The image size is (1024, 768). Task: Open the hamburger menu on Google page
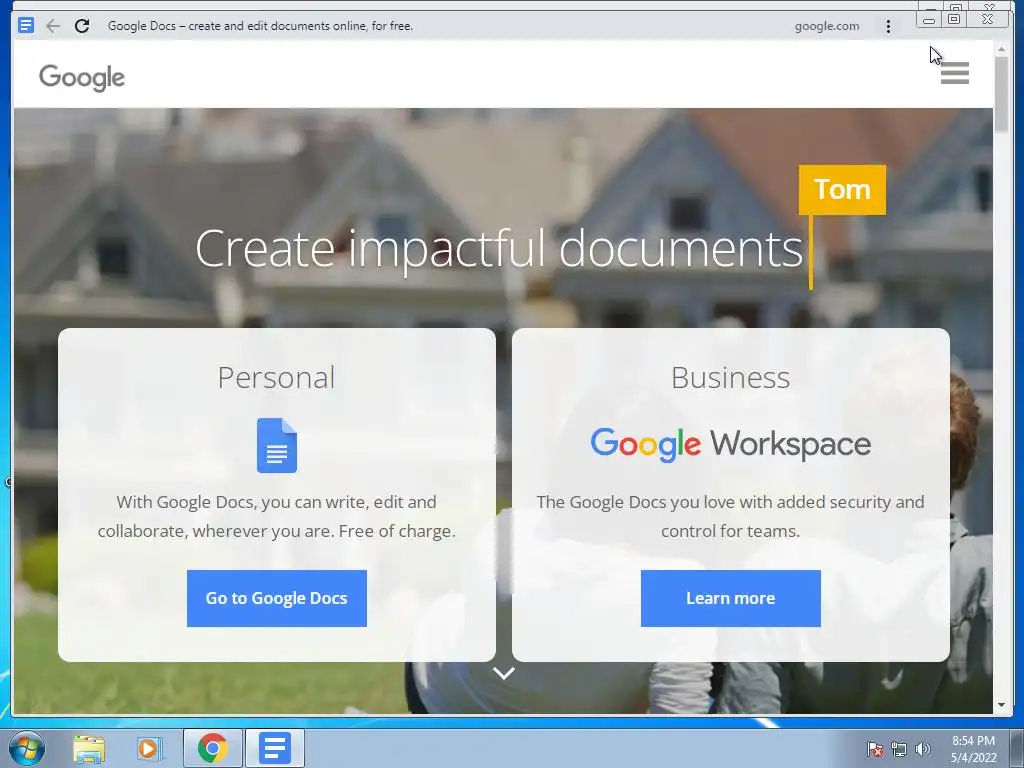pos(954,73)
